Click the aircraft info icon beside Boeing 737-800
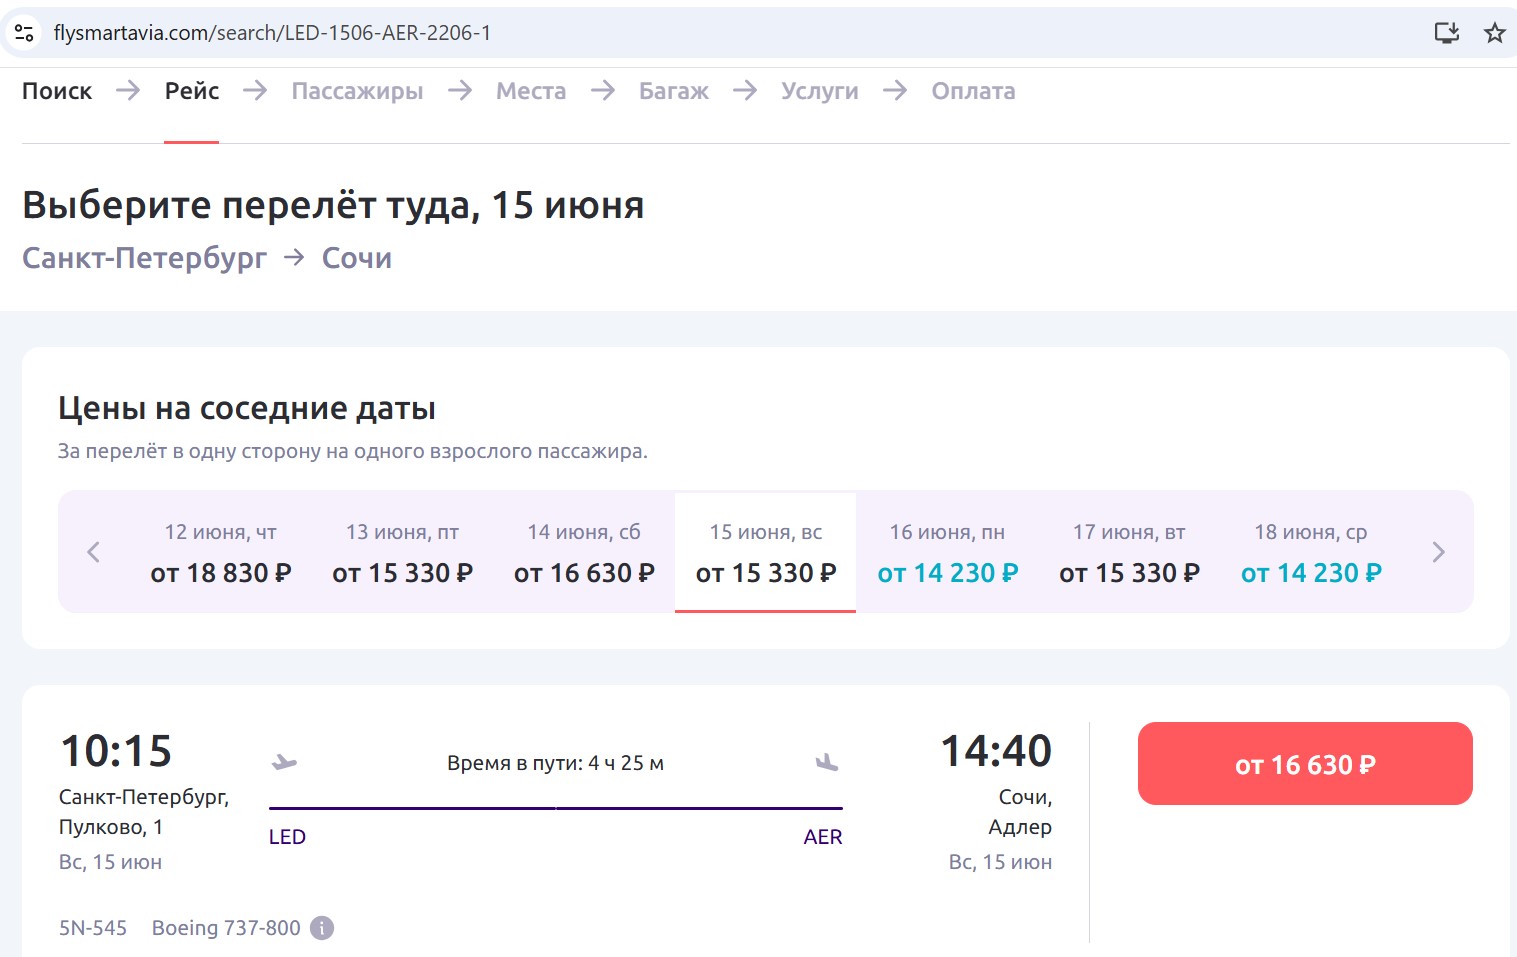Viewport: 1517px width, 957px height. (322, 928)
